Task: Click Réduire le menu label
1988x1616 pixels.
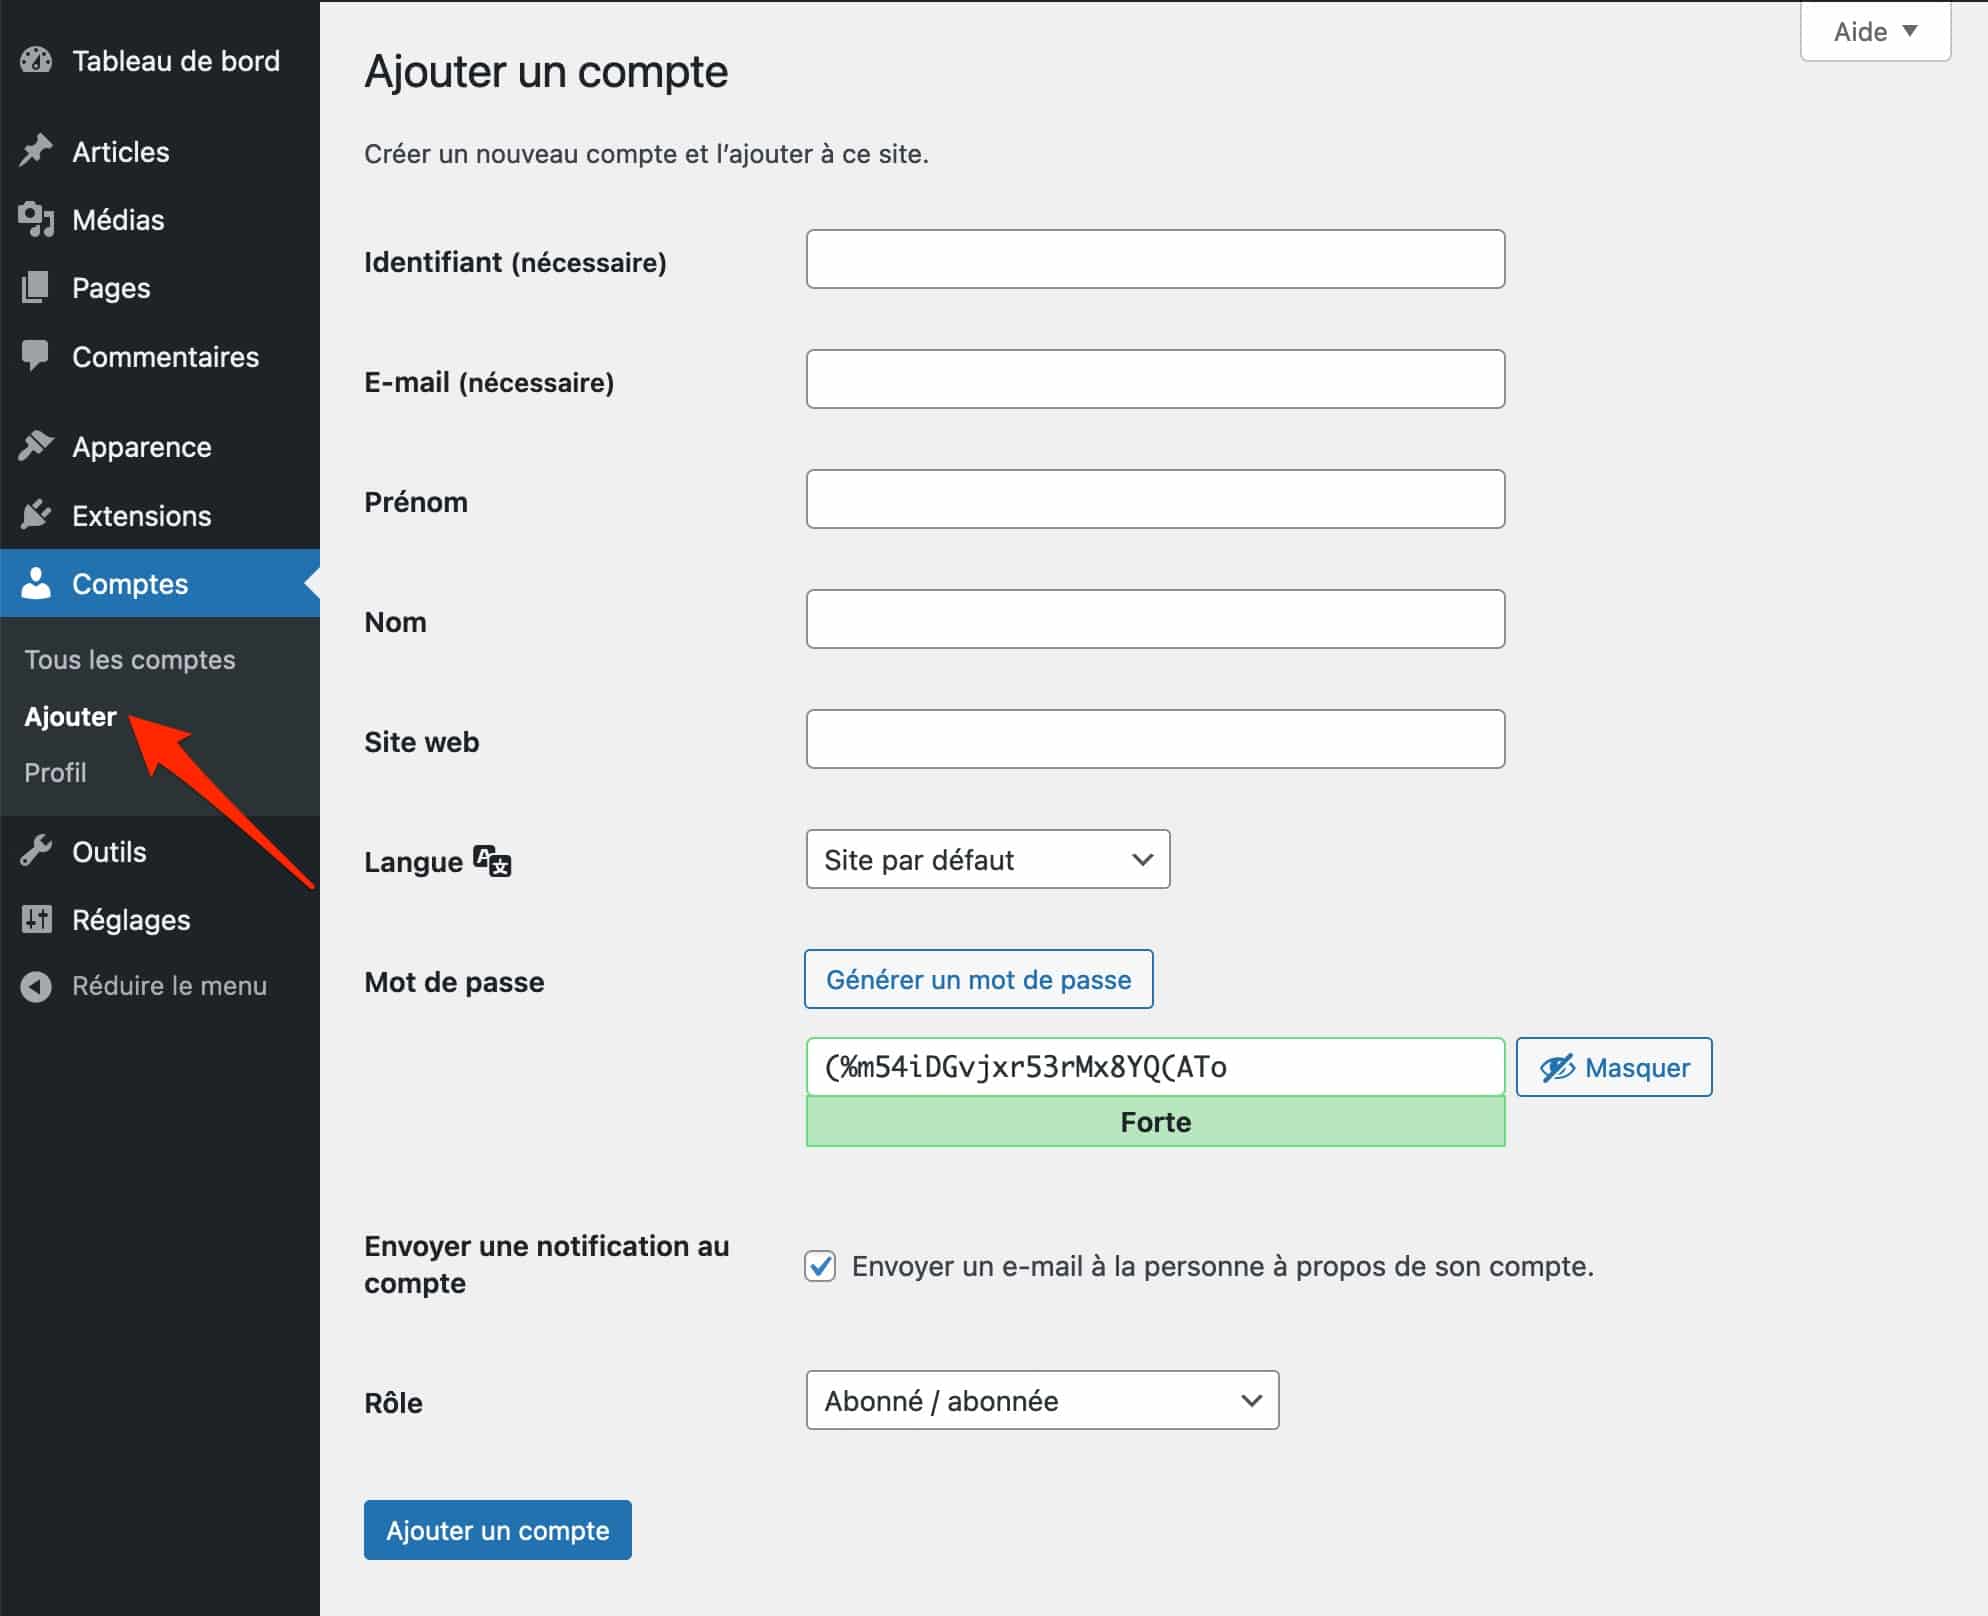Action: coord(169,986)
